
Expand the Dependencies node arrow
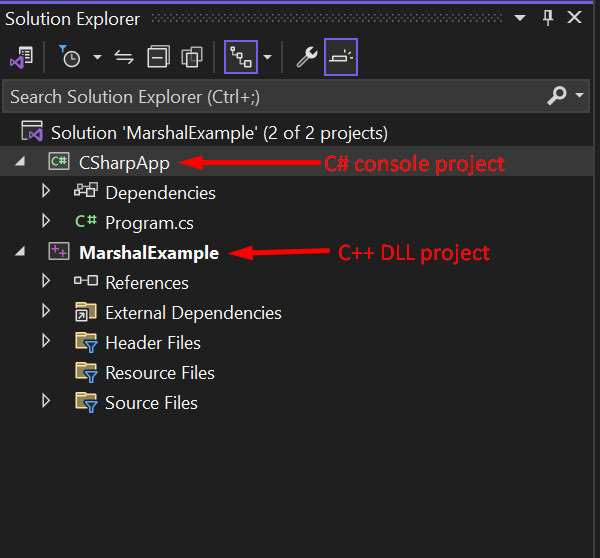click(46, 191)
